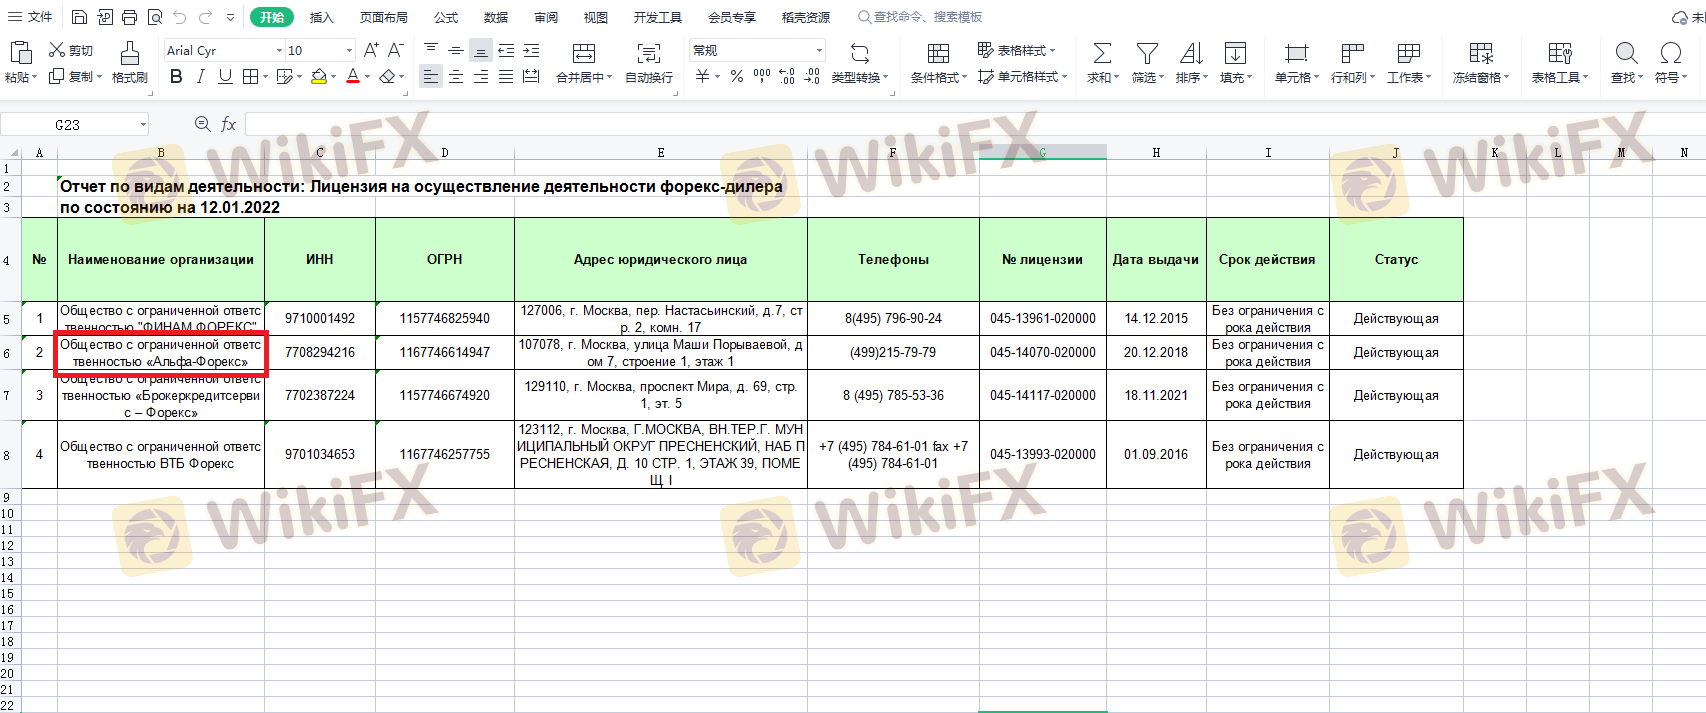Open Print Preview icon
The width and height of the screenshot is (1706, 713).
point(154,17)
